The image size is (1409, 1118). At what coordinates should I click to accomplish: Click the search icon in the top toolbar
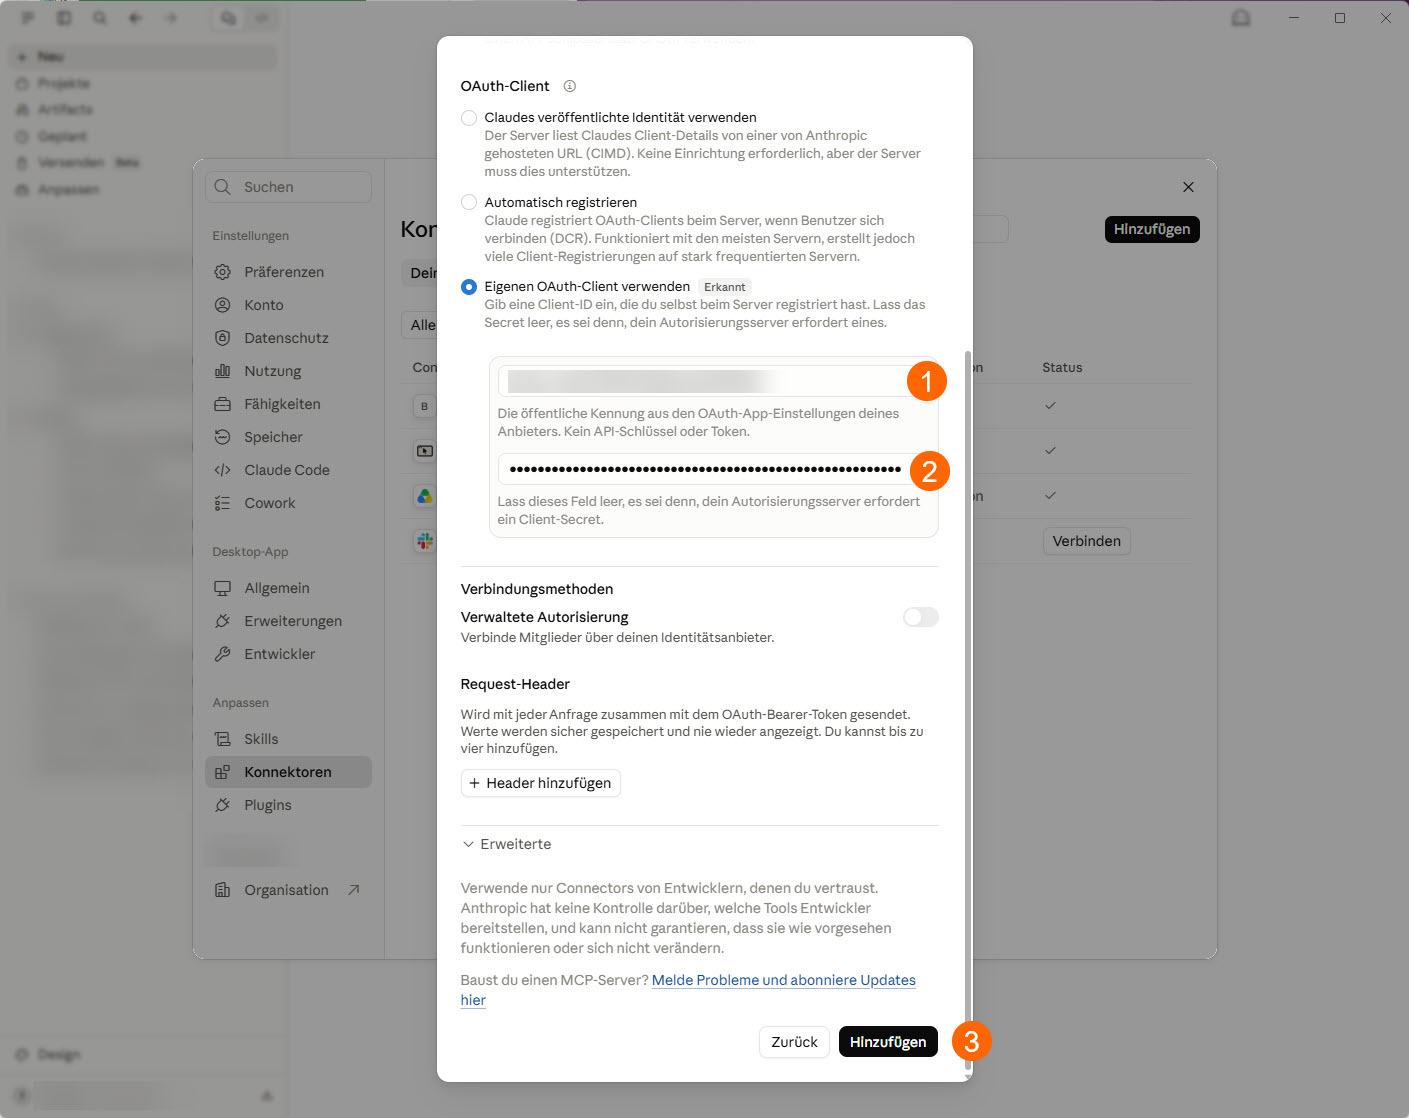click(x=99, y=18)
